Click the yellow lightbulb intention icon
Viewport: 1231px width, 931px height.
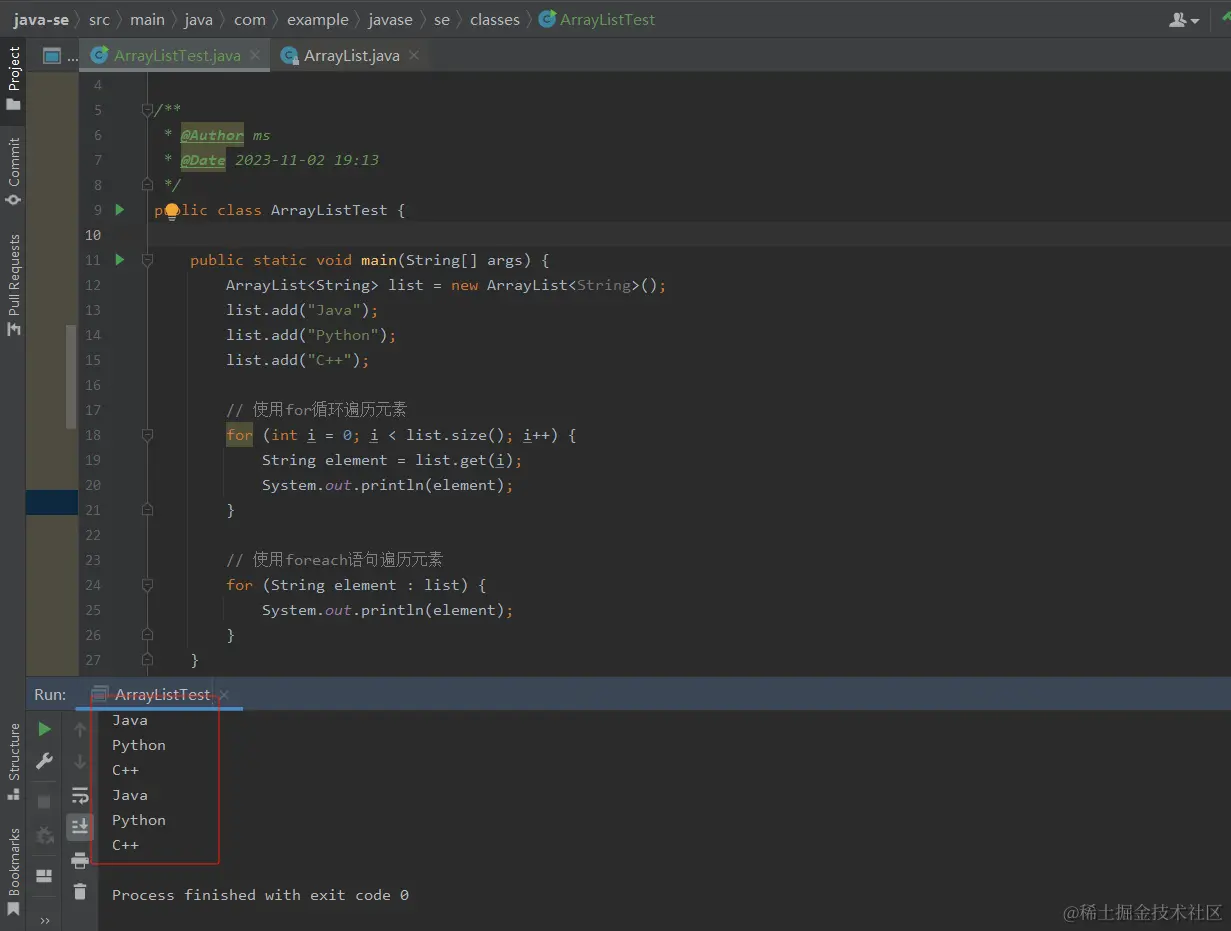[x=171, y=211]
